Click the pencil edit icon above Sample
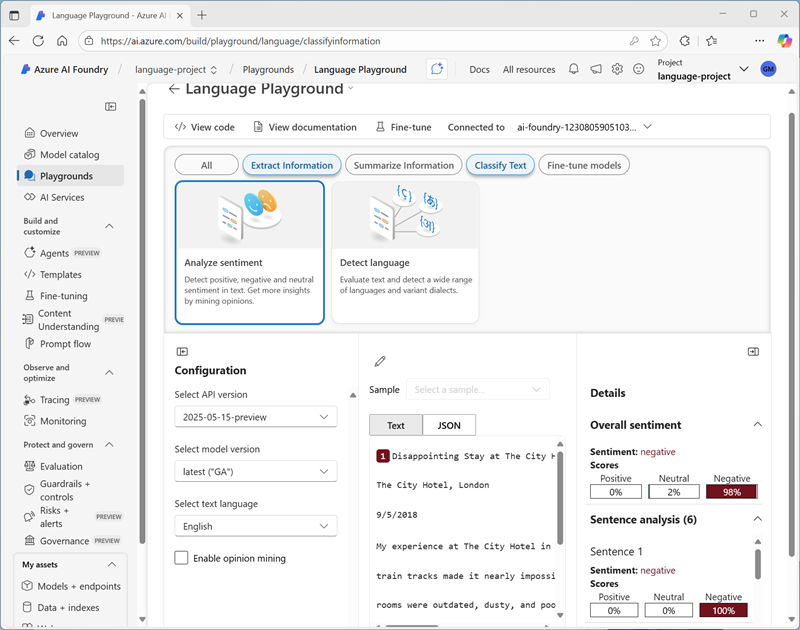The image size is (800, 630). [379, 361]
